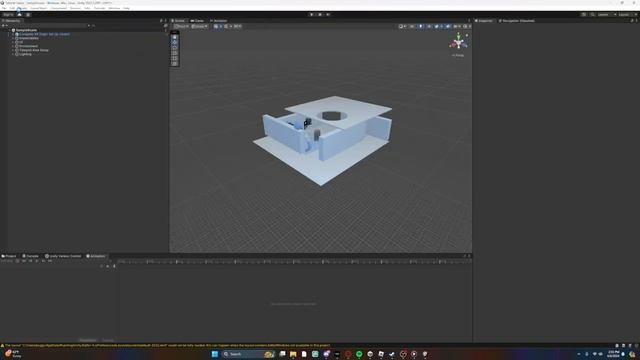Switch to Curves view in the Animation panel
Screen dimensions: 640x360
[108, 340]
